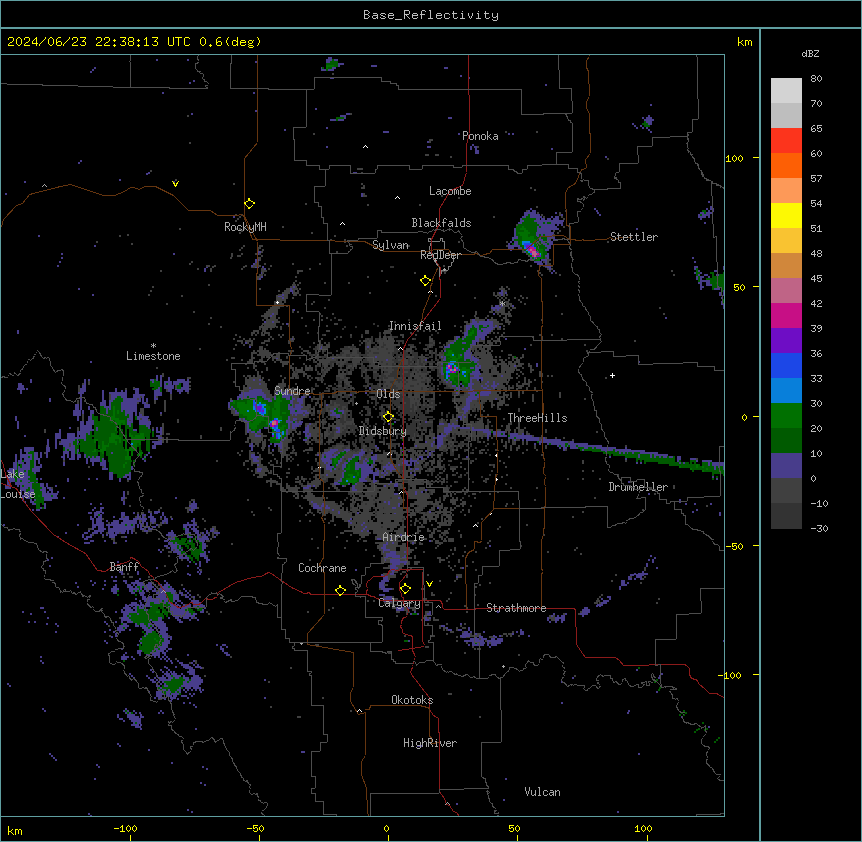Select the Innisfail label

(x=415, y=326)
